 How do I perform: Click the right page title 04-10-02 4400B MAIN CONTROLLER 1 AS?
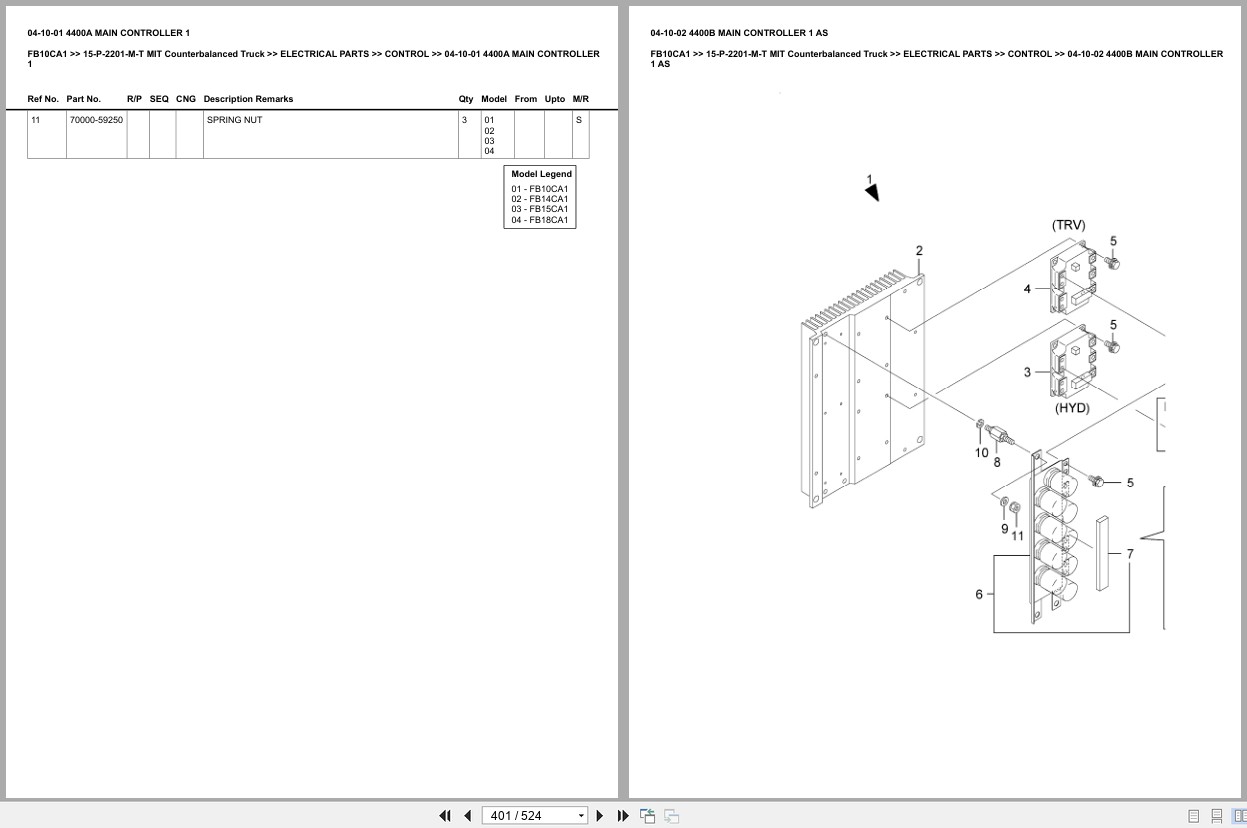pos(739,33)
